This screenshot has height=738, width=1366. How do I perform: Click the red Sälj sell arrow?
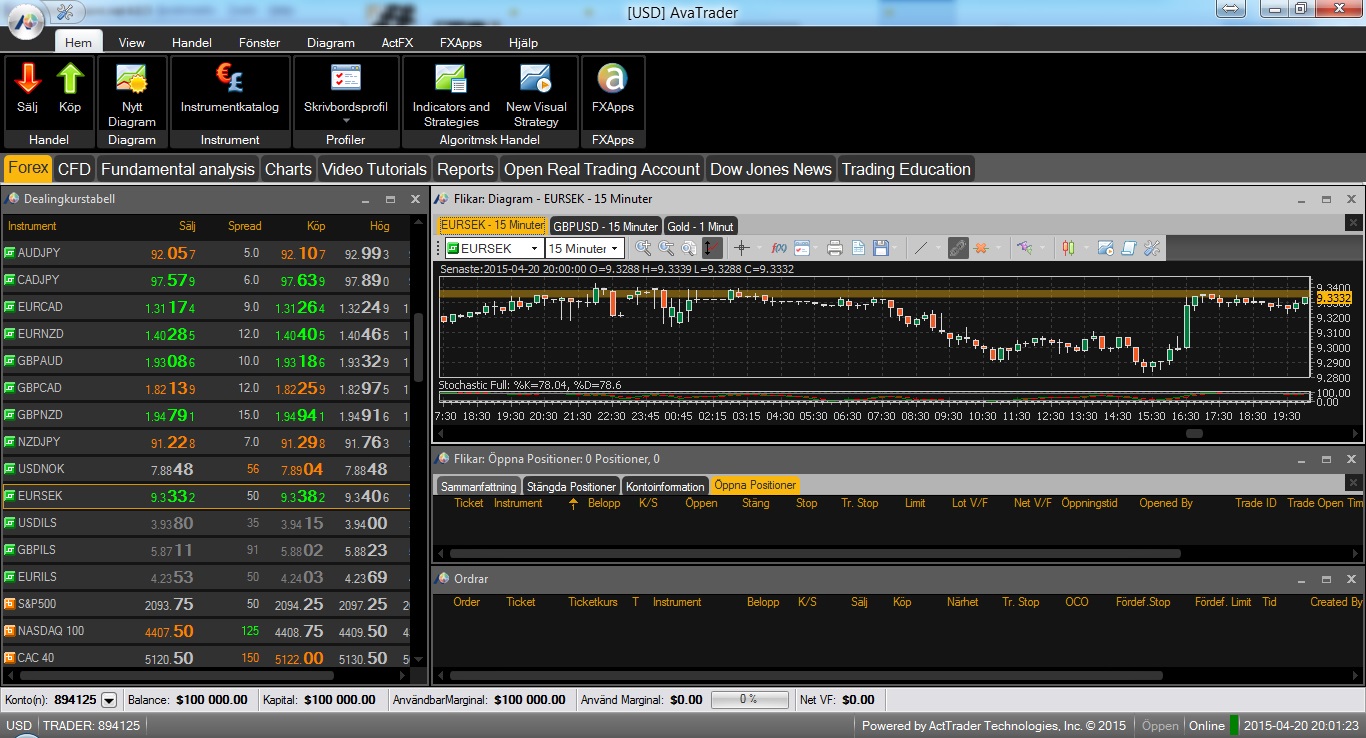click(x=27, y=79)
